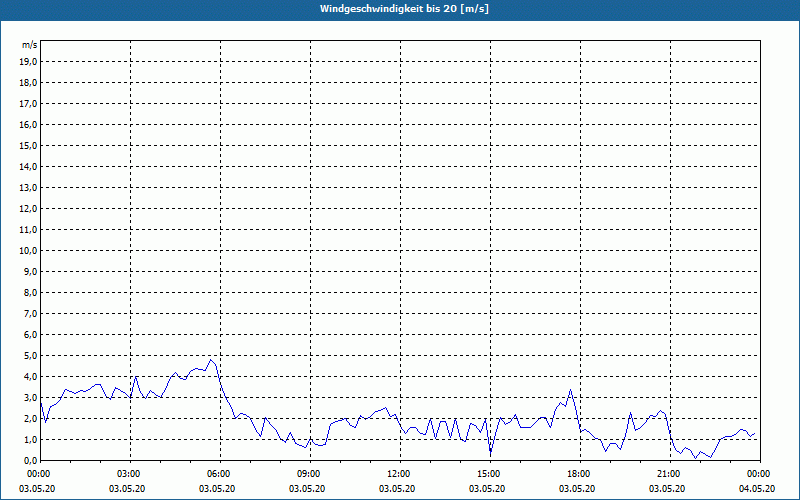Click the "m/s" unit label on the y-axis
Screen dimensions: 800x500
[30, 45]
